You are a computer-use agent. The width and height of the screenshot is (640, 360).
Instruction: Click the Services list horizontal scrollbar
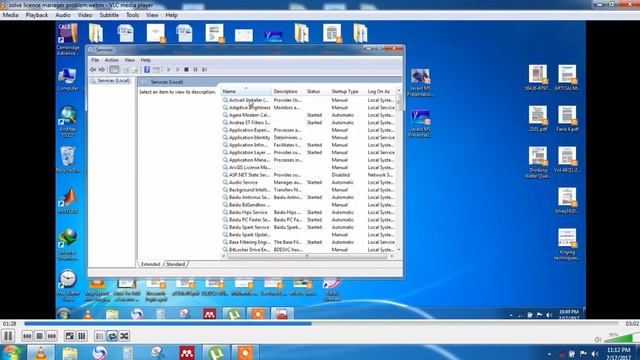[x=308, y=256]
